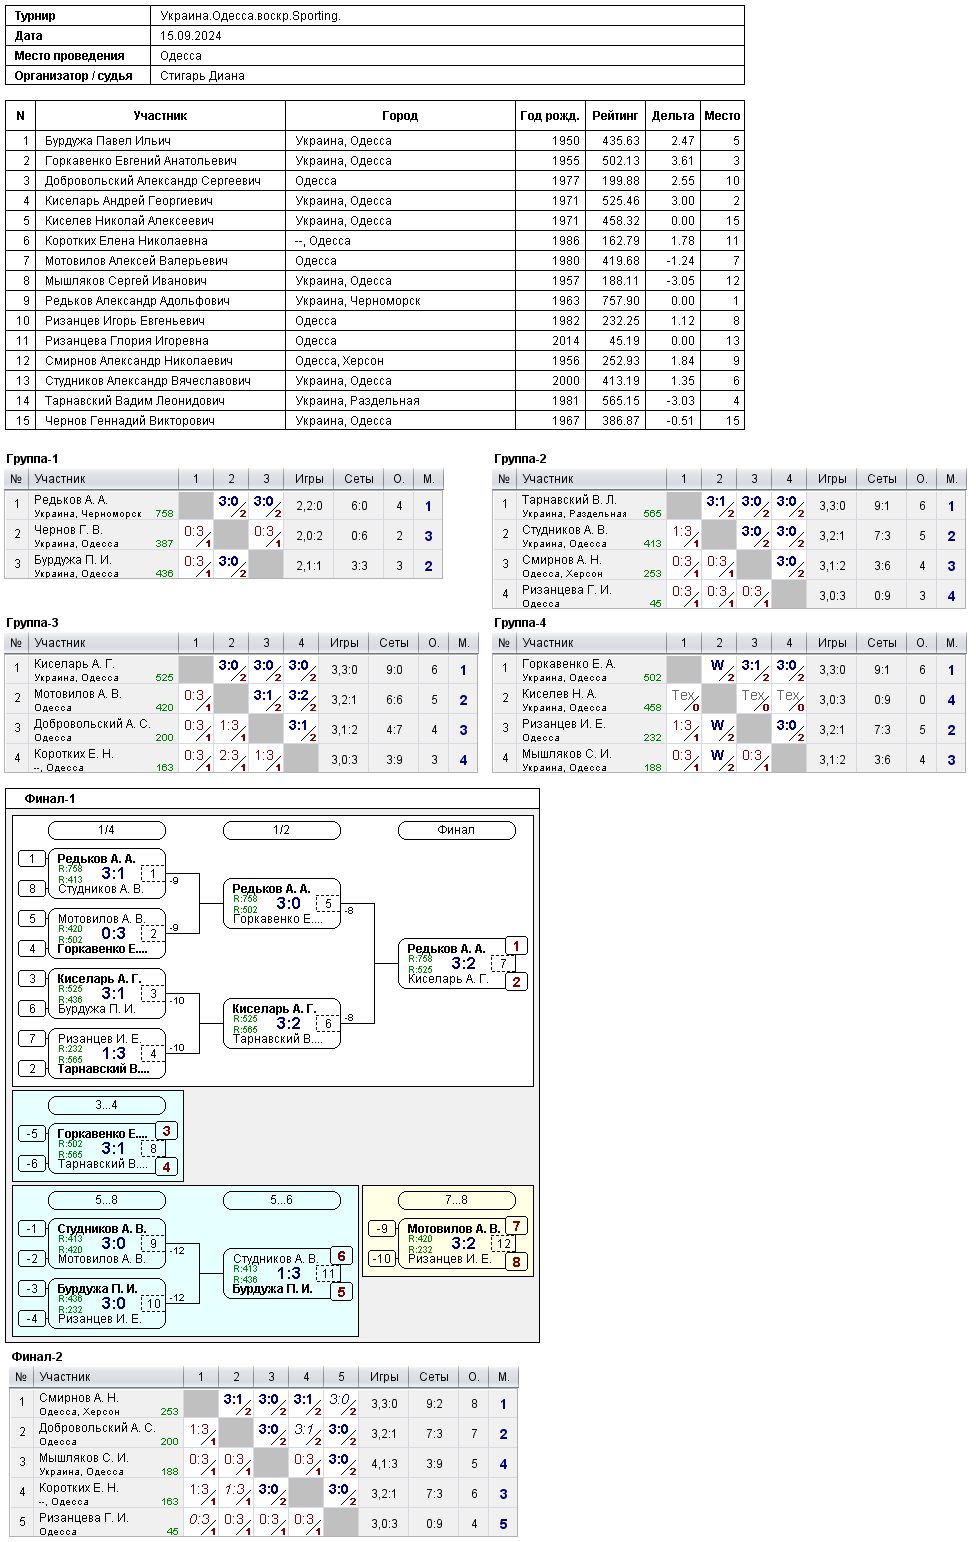The height and width of the screenshot is (1542, 976).
Task: Select participant 'Чернов Геннадий Викторович'
Action: tap(130, 421)
